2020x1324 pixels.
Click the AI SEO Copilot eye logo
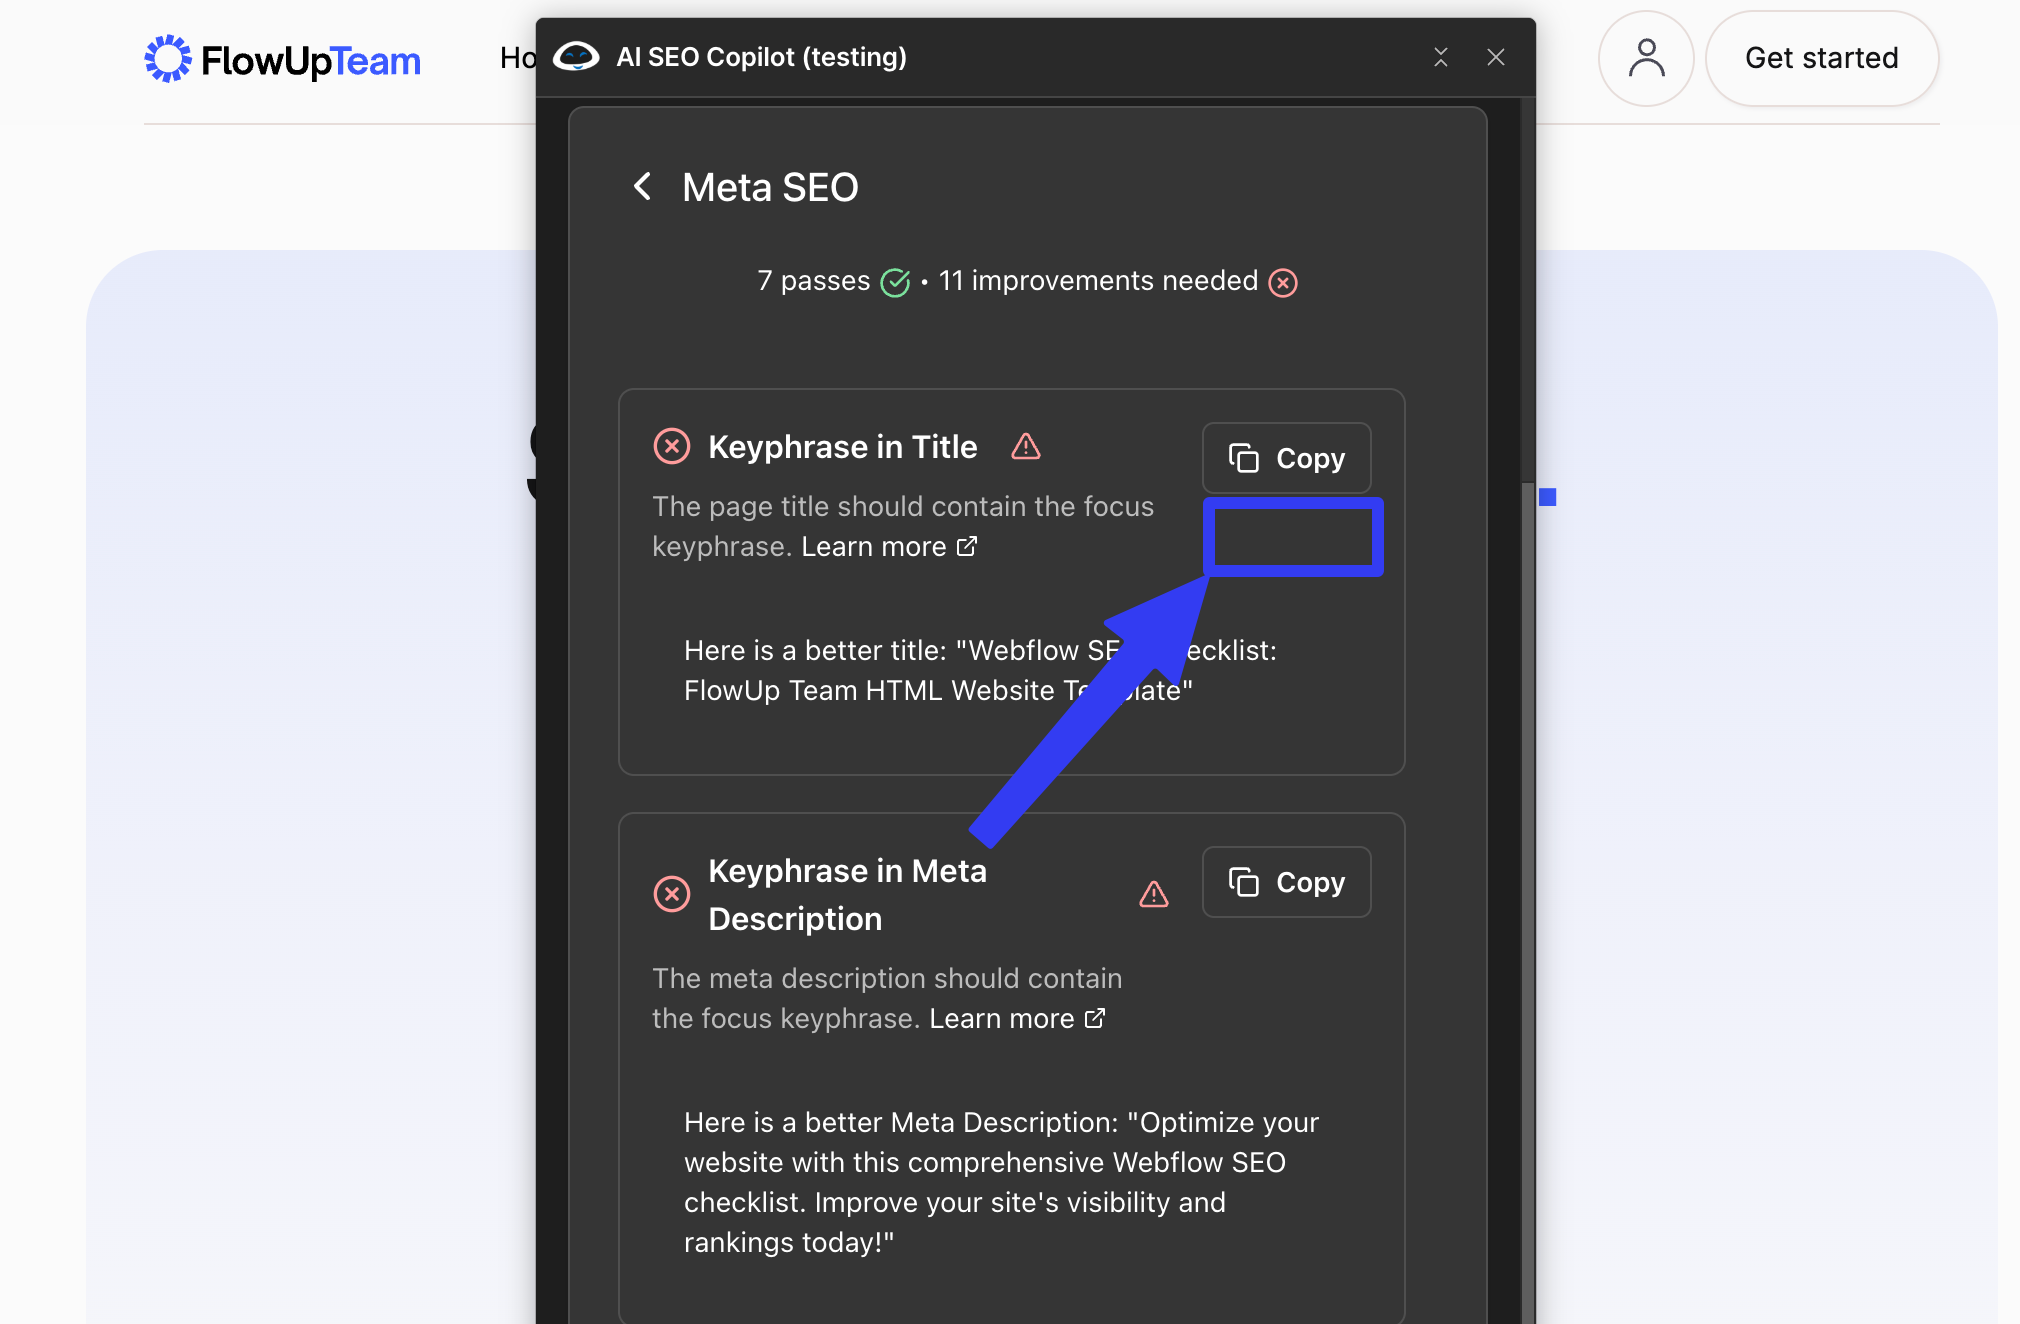click(x=576, y=57)
